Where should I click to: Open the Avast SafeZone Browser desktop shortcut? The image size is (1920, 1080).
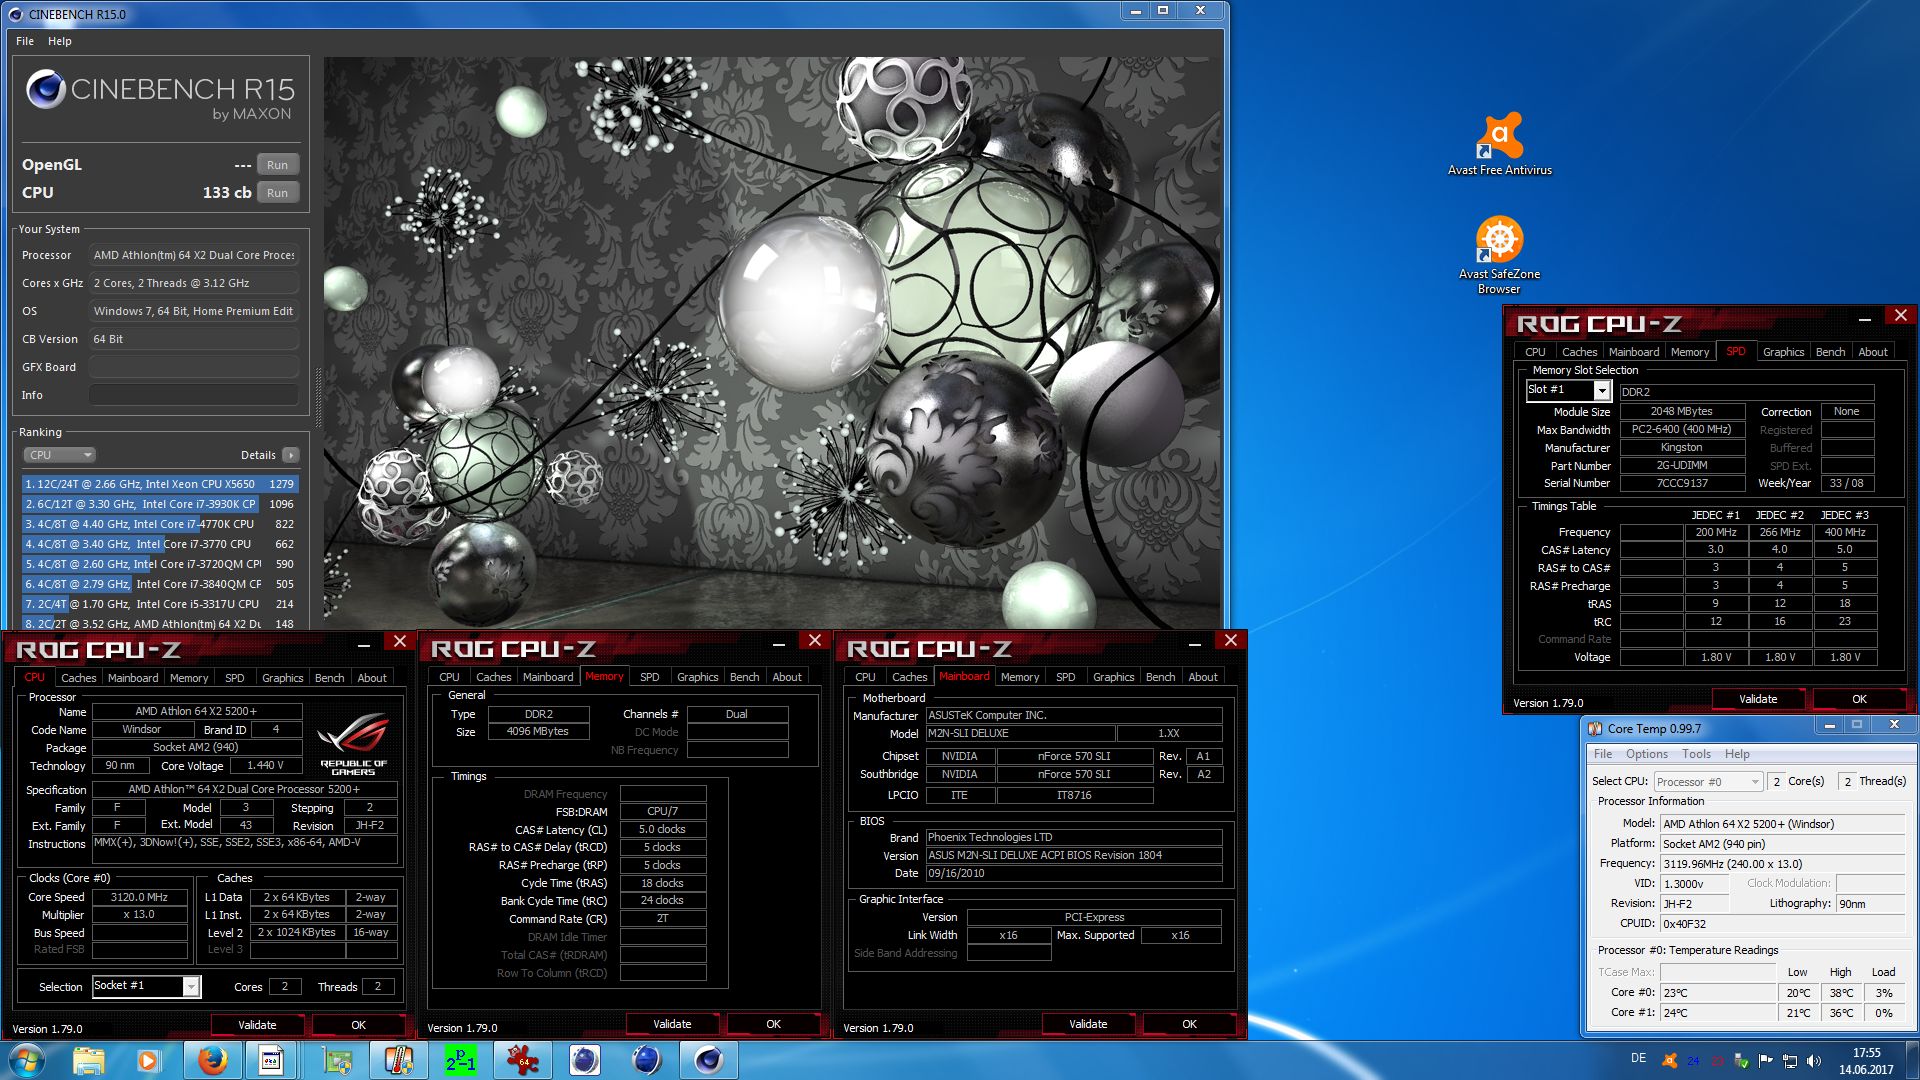tap(1499, 255)
